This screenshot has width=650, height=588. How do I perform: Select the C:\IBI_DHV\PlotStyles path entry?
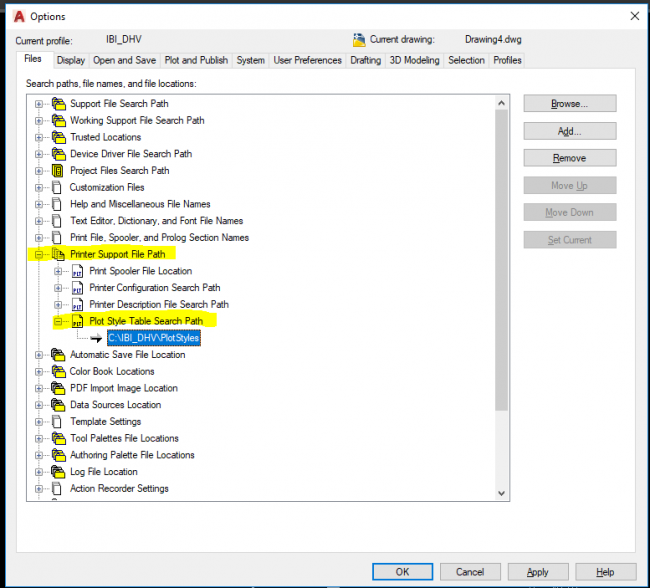click(154, 338)
